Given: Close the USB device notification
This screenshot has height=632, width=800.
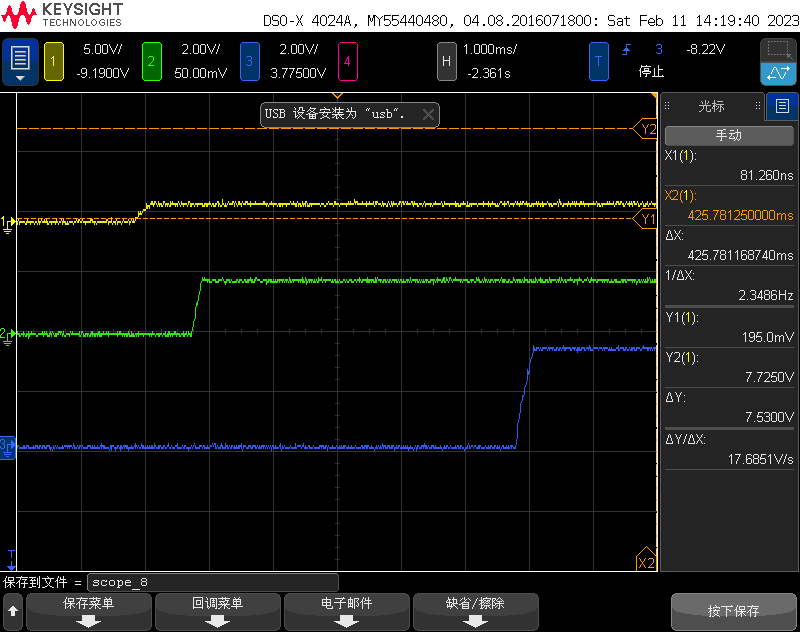Looking at the screenshot, I should [429, 115].
